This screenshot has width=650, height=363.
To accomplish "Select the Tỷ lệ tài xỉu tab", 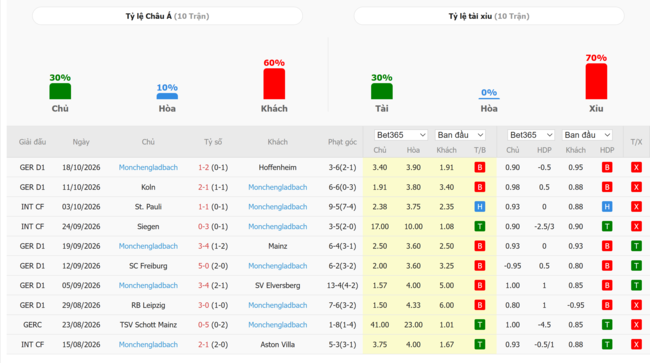I will [x=489, y=16].
